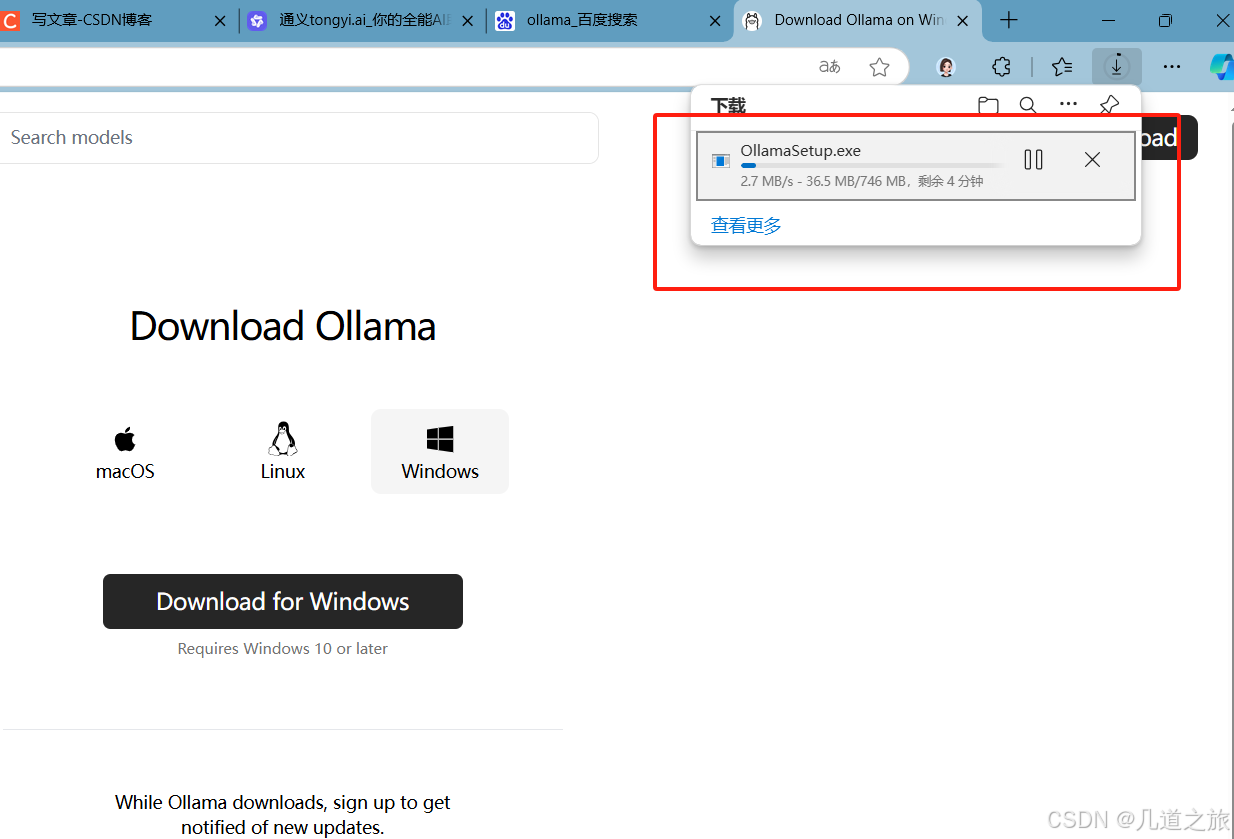Open downloads folder from the downloads panel
This screenshot has width=1234, height=839.
click(988, 105)
